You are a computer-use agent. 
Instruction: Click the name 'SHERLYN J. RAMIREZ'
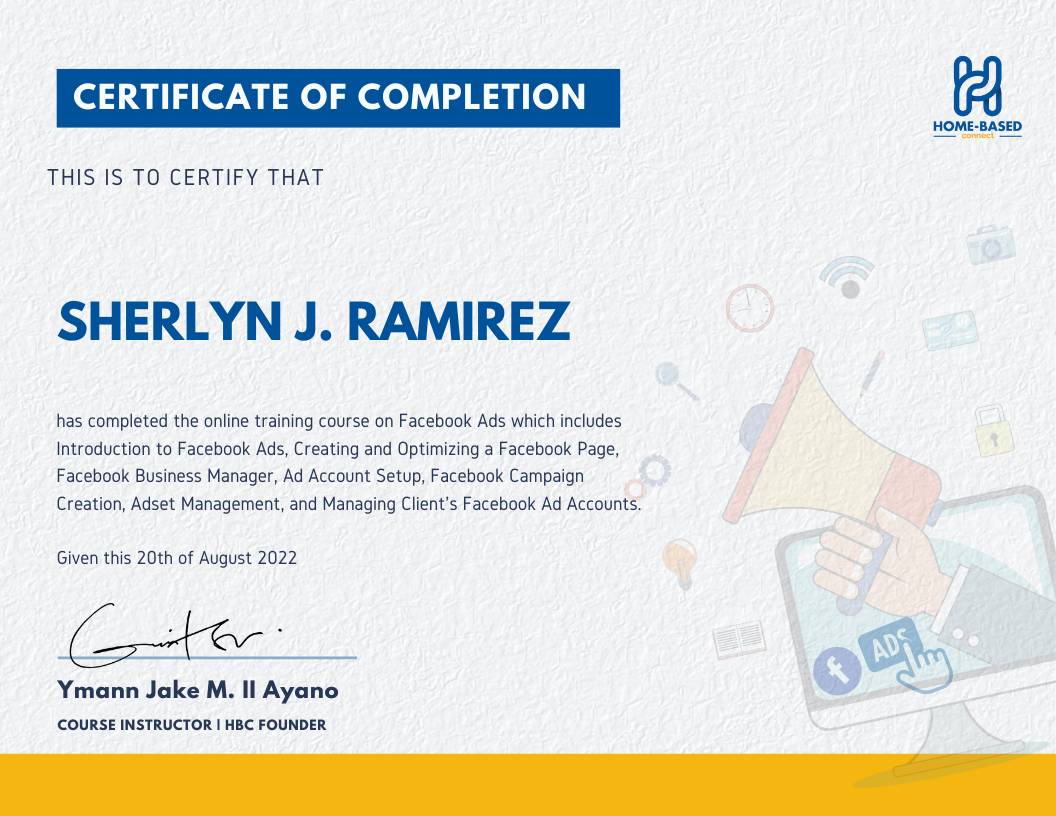(314, 322)
